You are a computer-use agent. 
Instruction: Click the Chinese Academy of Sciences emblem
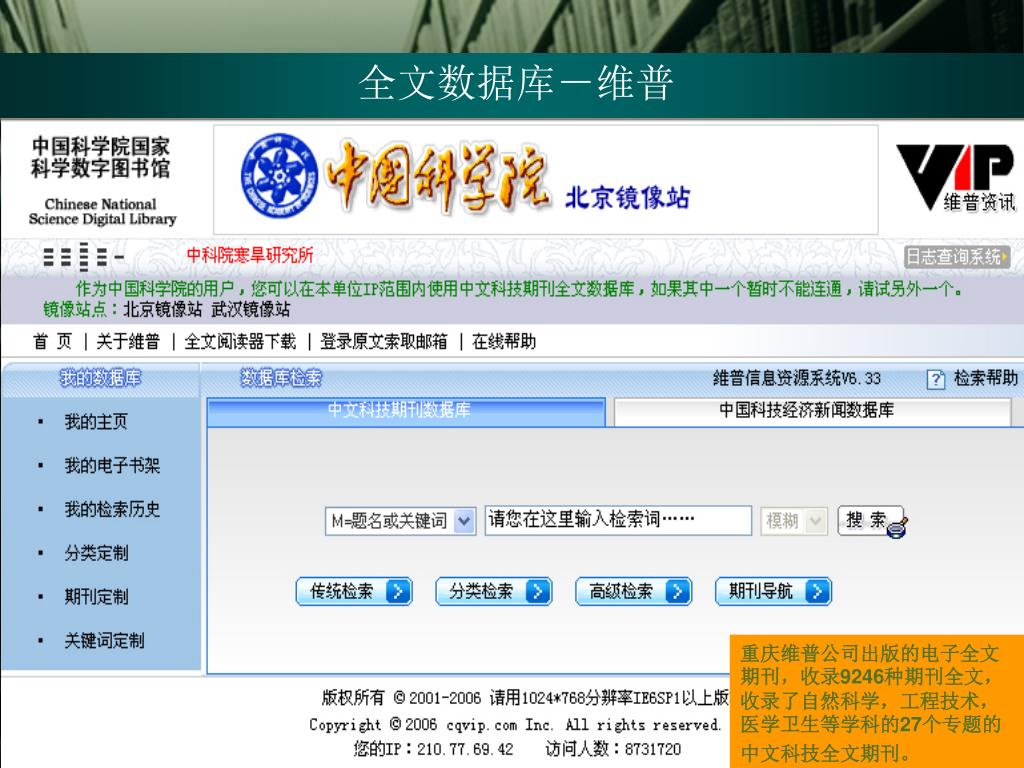[280, 176]
